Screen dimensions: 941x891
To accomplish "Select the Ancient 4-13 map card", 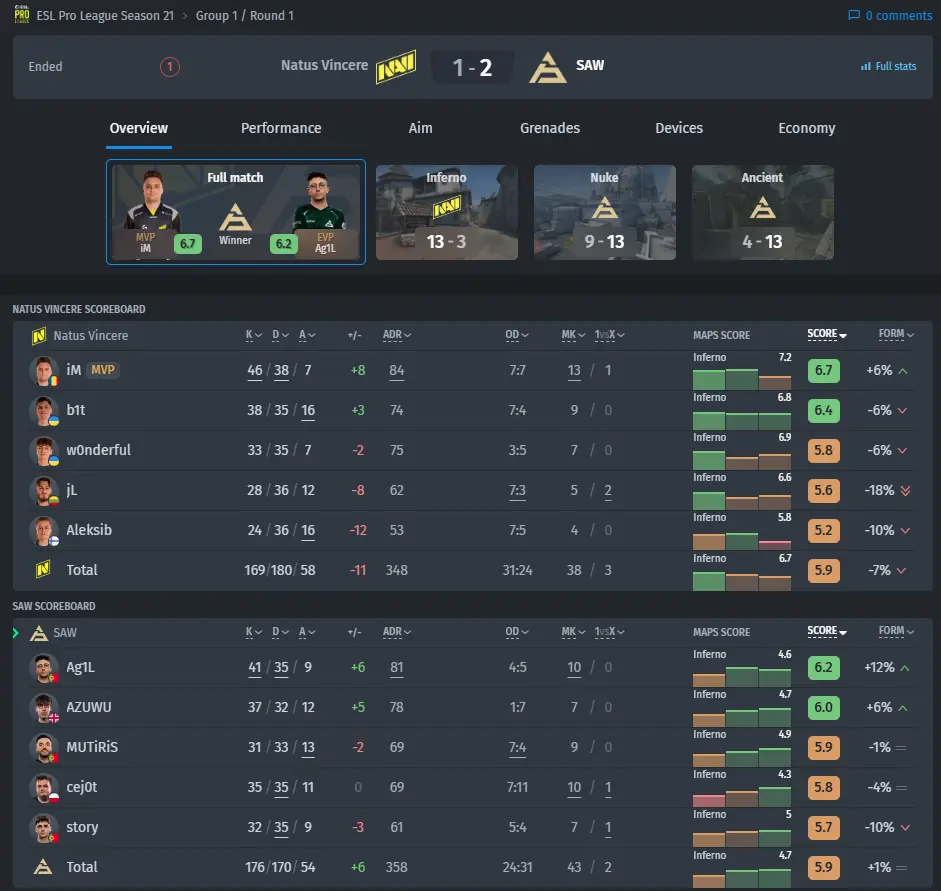I will [x=763, y=212].
